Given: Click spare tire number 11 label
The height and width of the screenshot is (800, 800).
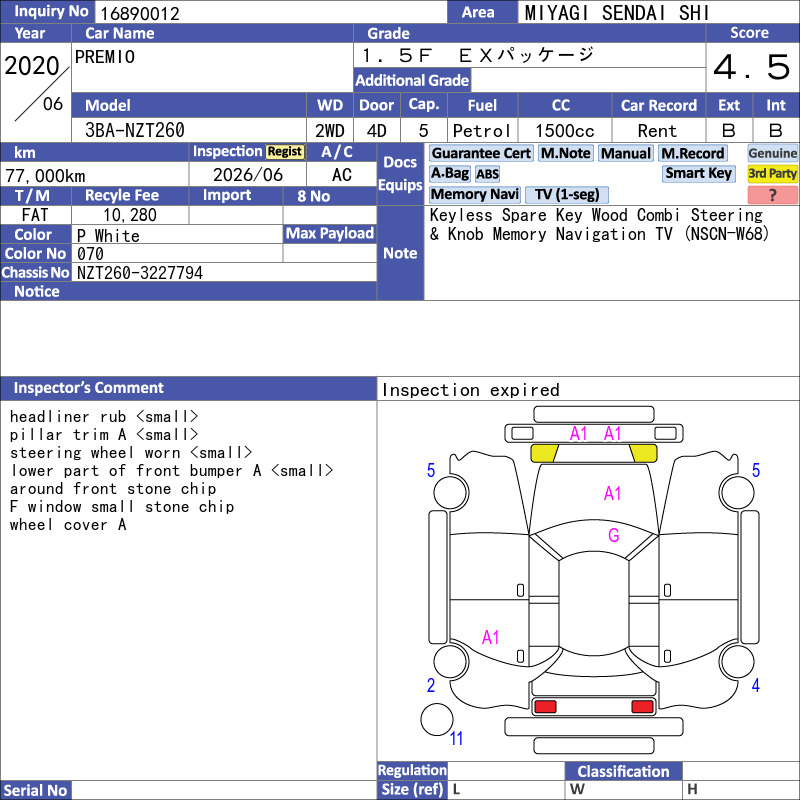Looking at the screenshot, I should tap(457, 739).
